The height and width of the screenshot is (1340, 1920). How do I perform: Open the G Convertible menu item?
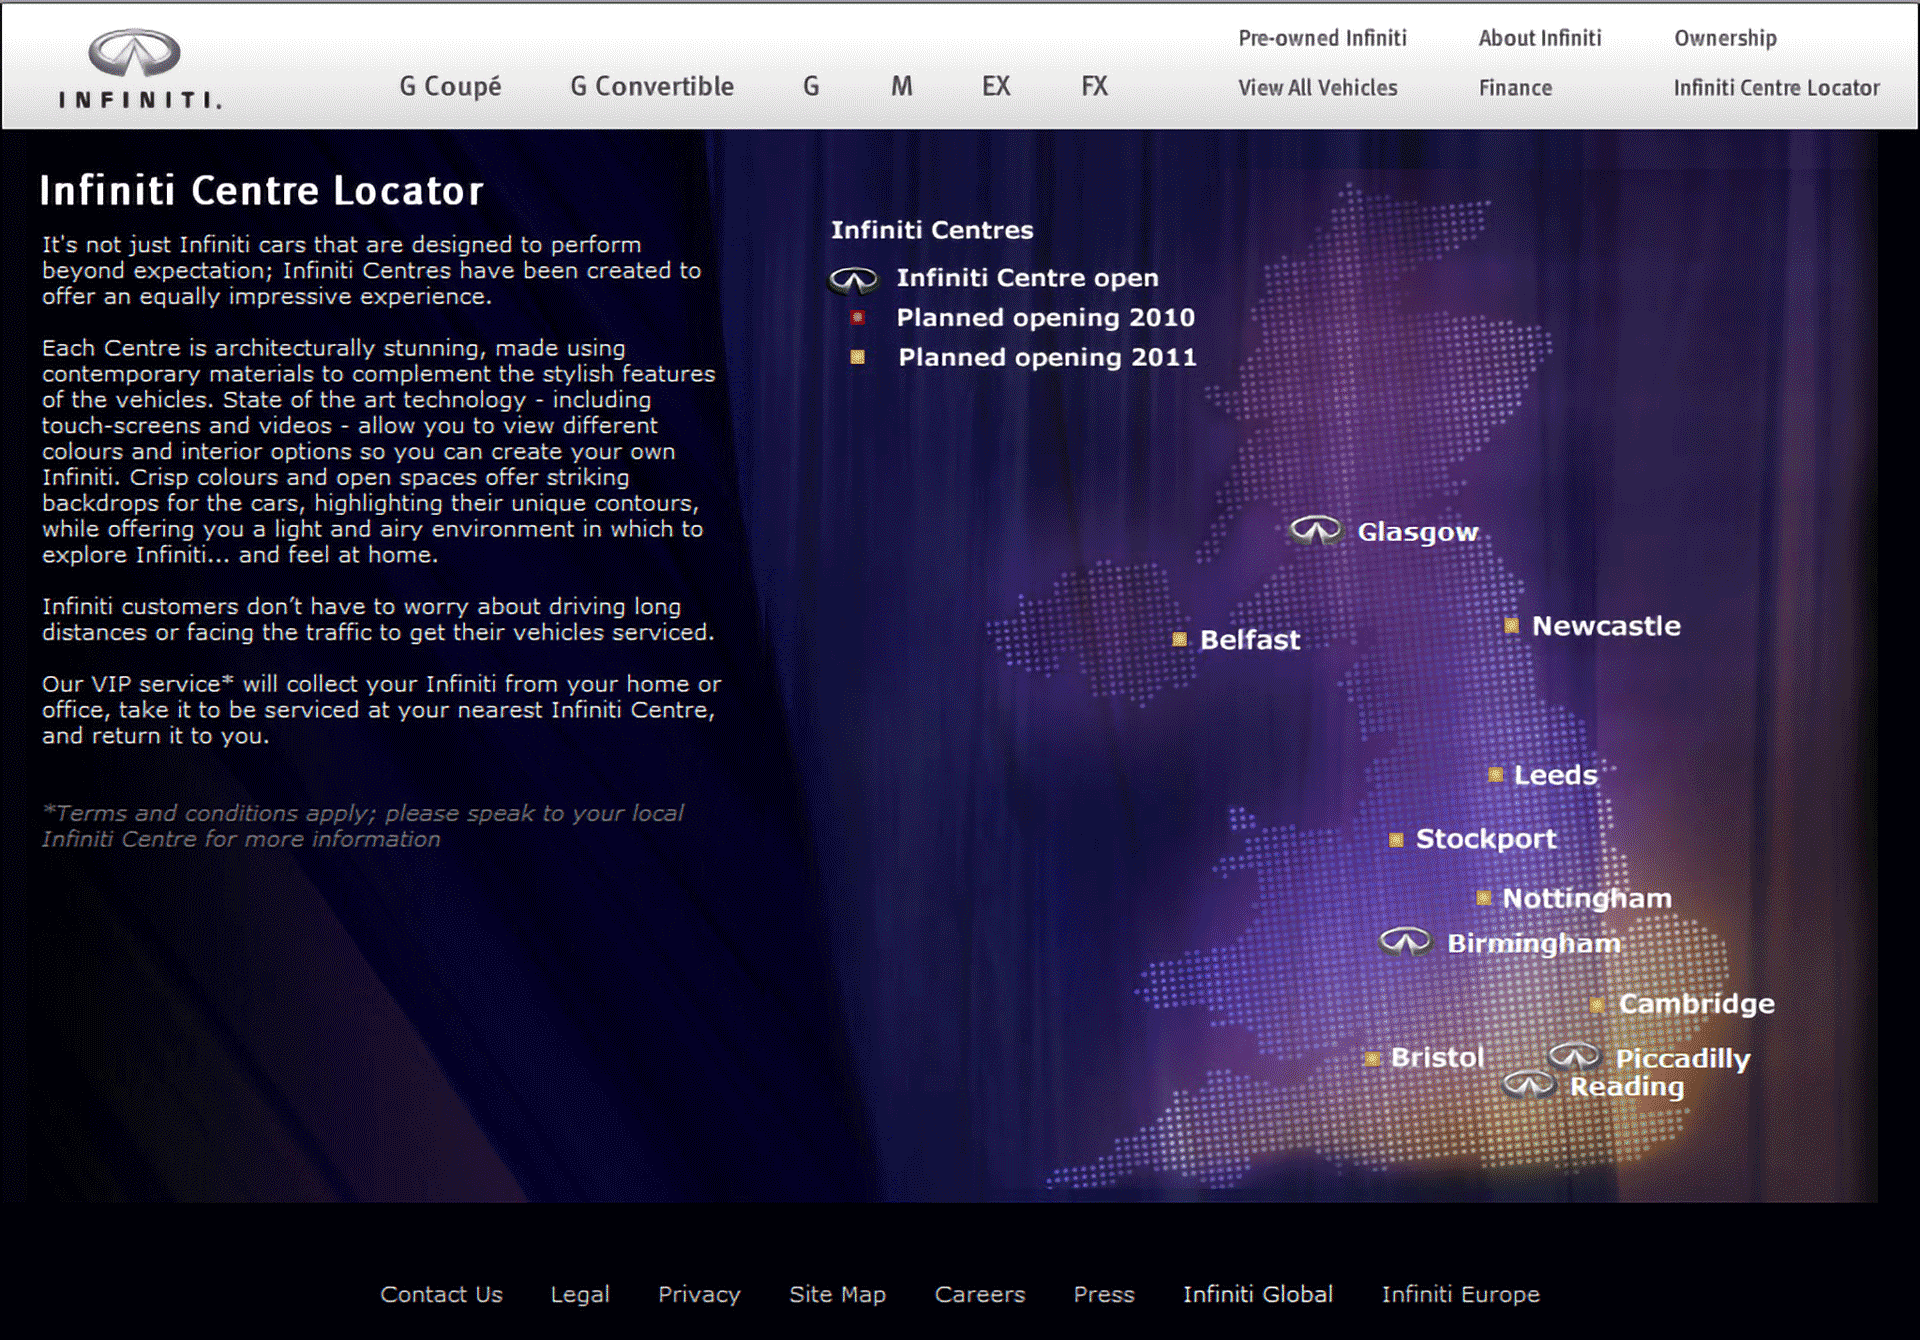tap(651, 86)
